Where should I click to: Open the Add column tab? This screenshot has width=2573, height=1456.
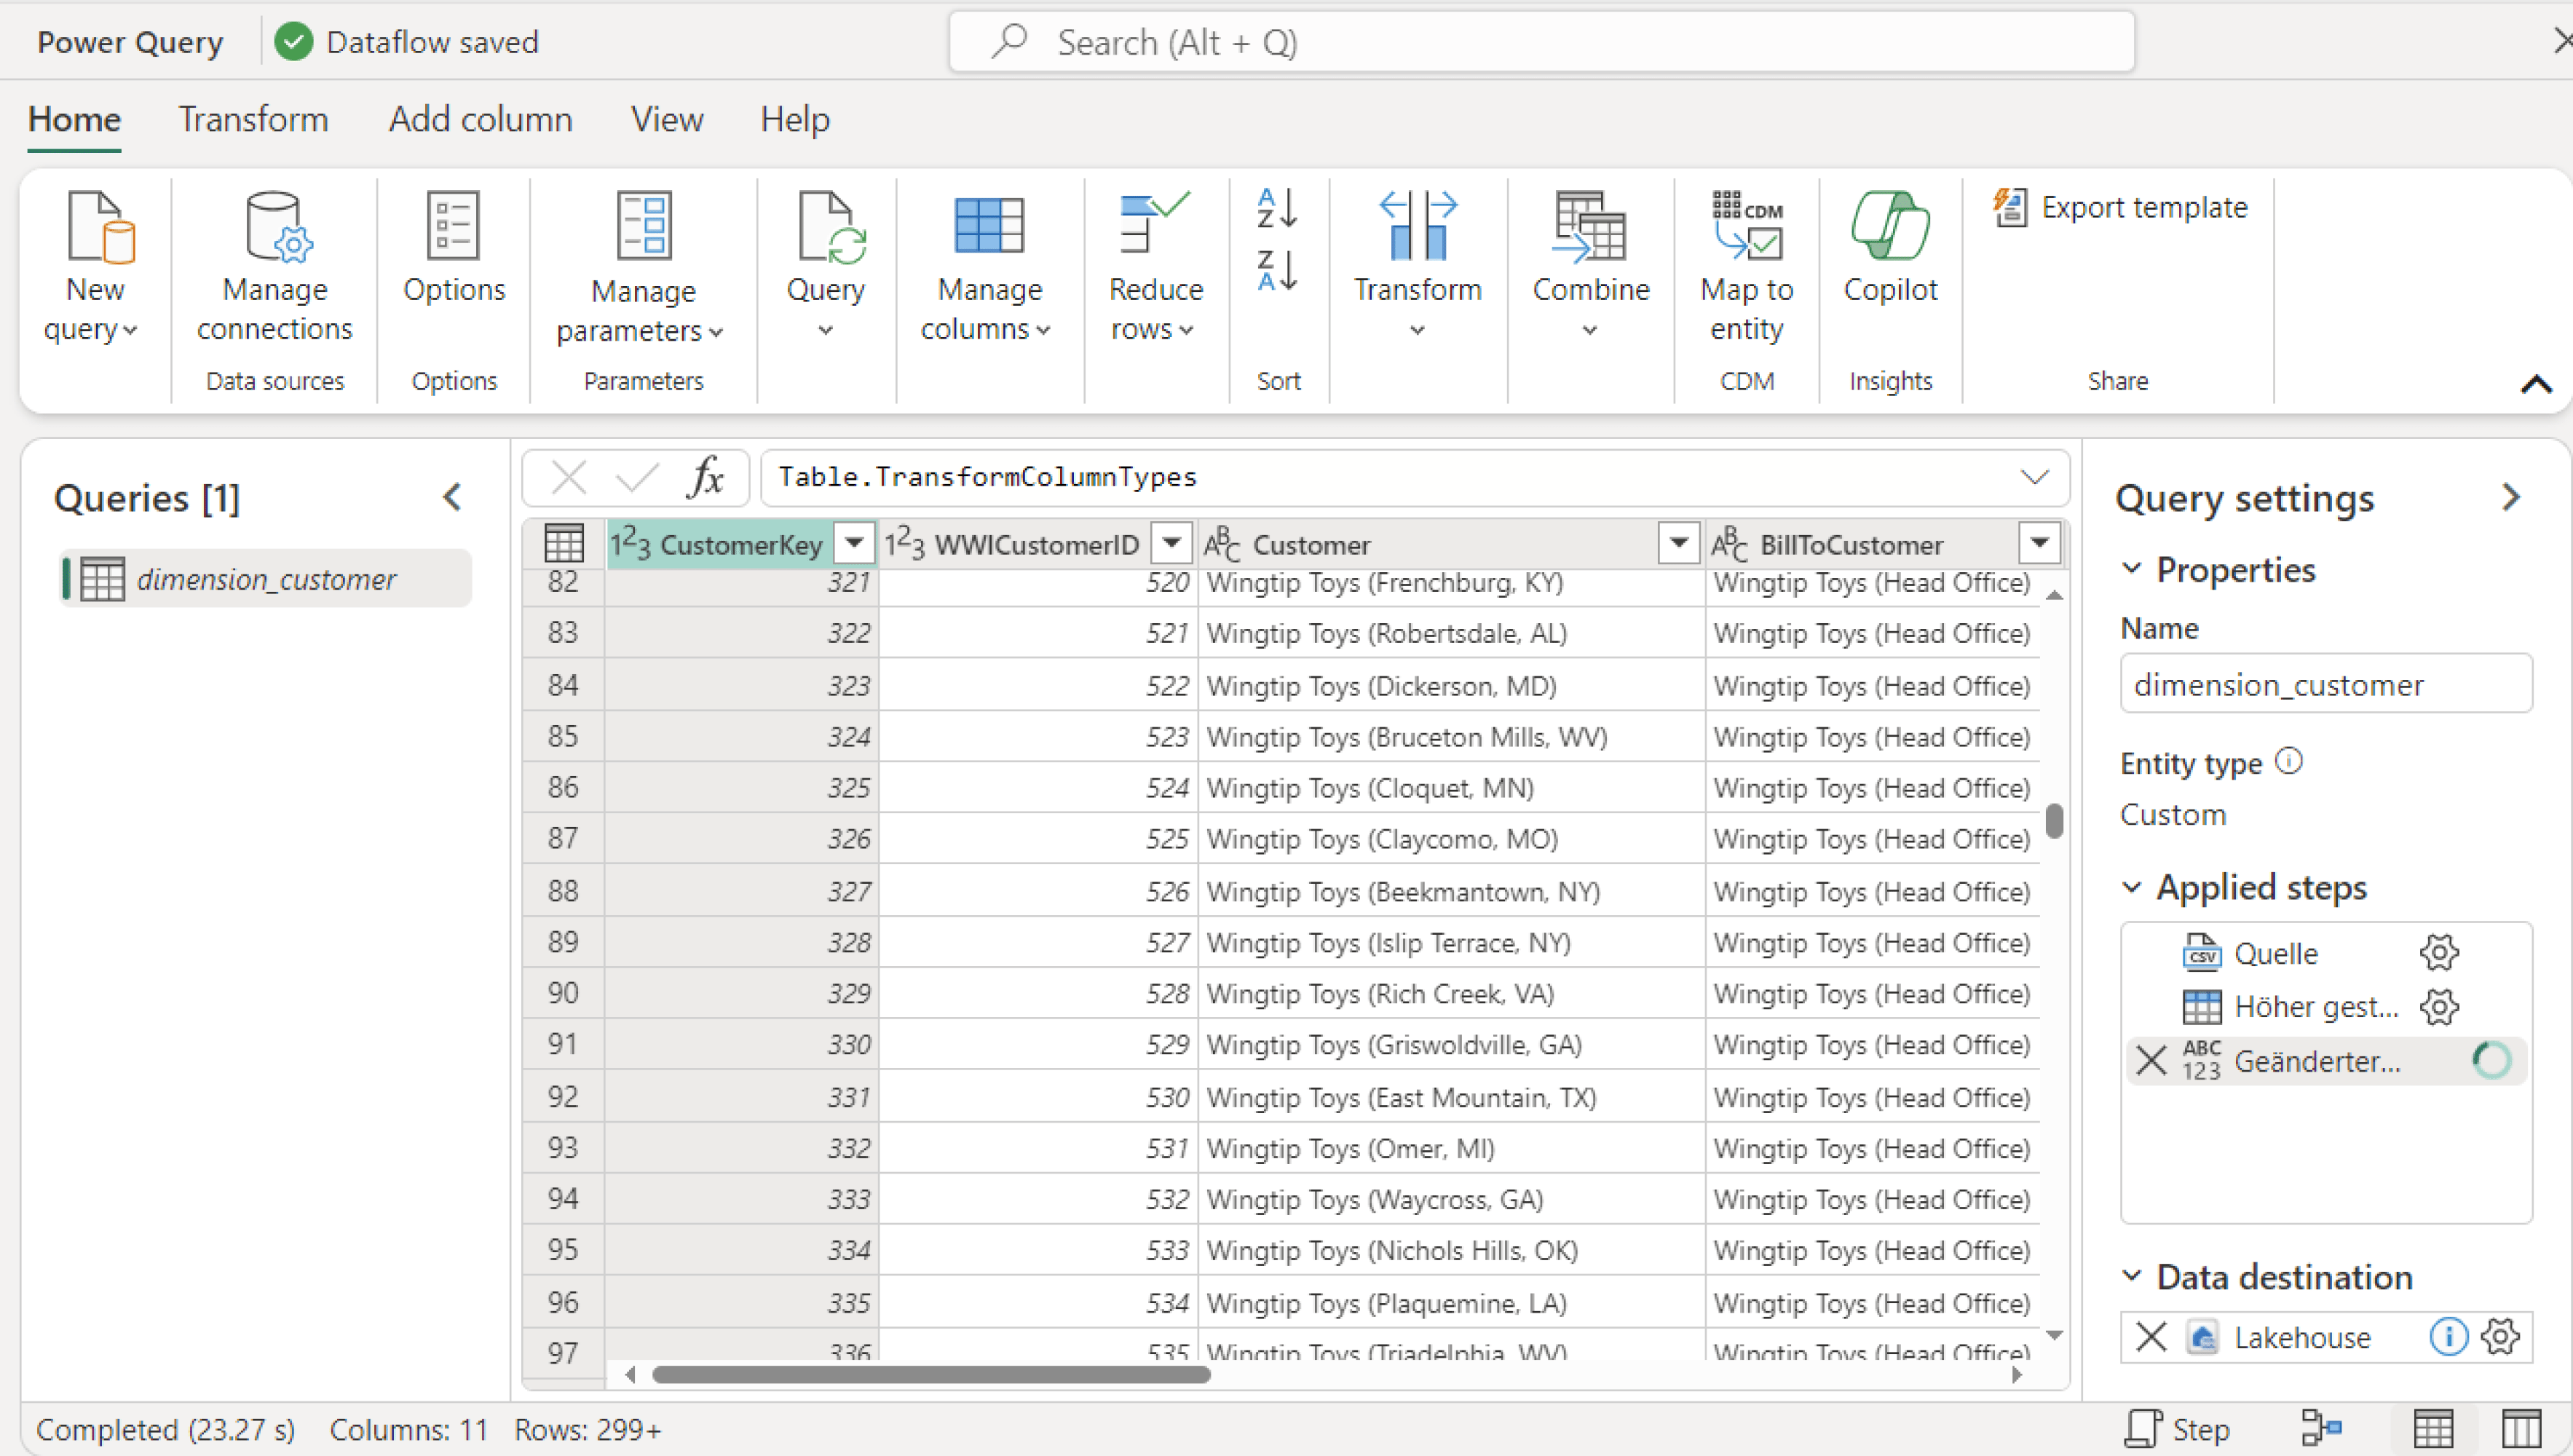(480, 119)
